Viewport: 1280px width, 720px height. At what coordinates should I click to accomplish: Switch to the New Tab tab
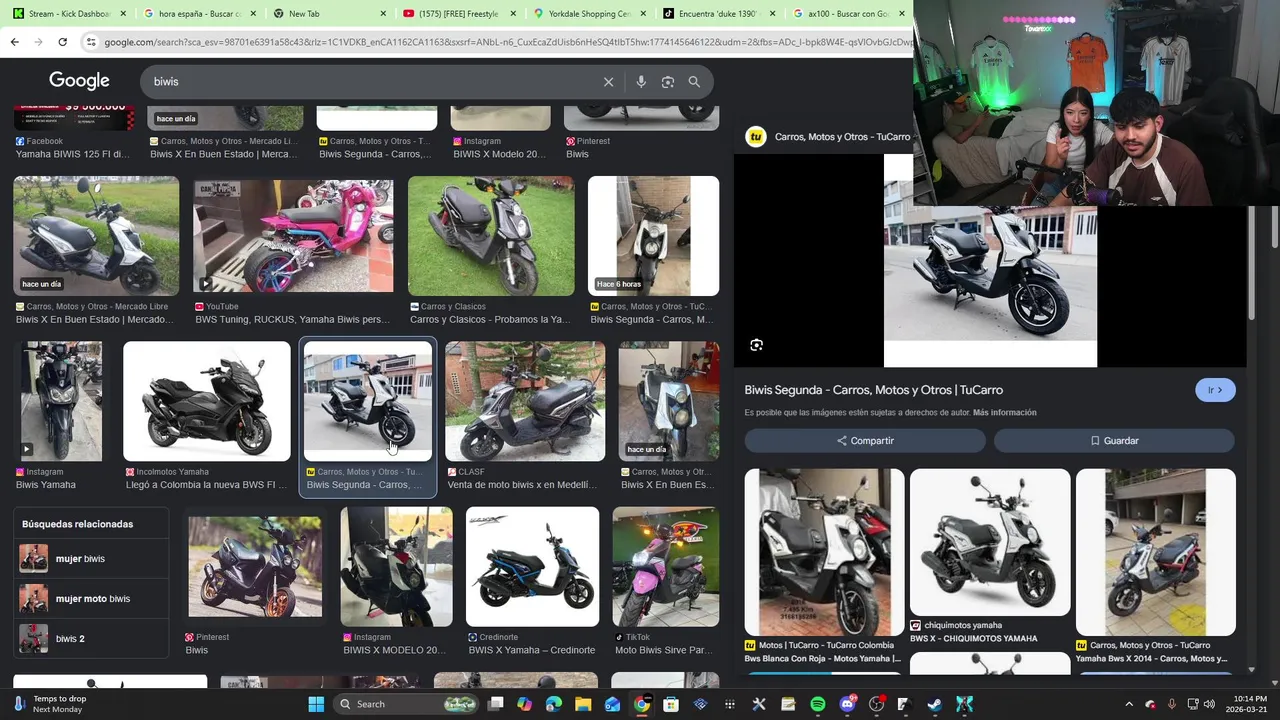click(x=328, y=14)
